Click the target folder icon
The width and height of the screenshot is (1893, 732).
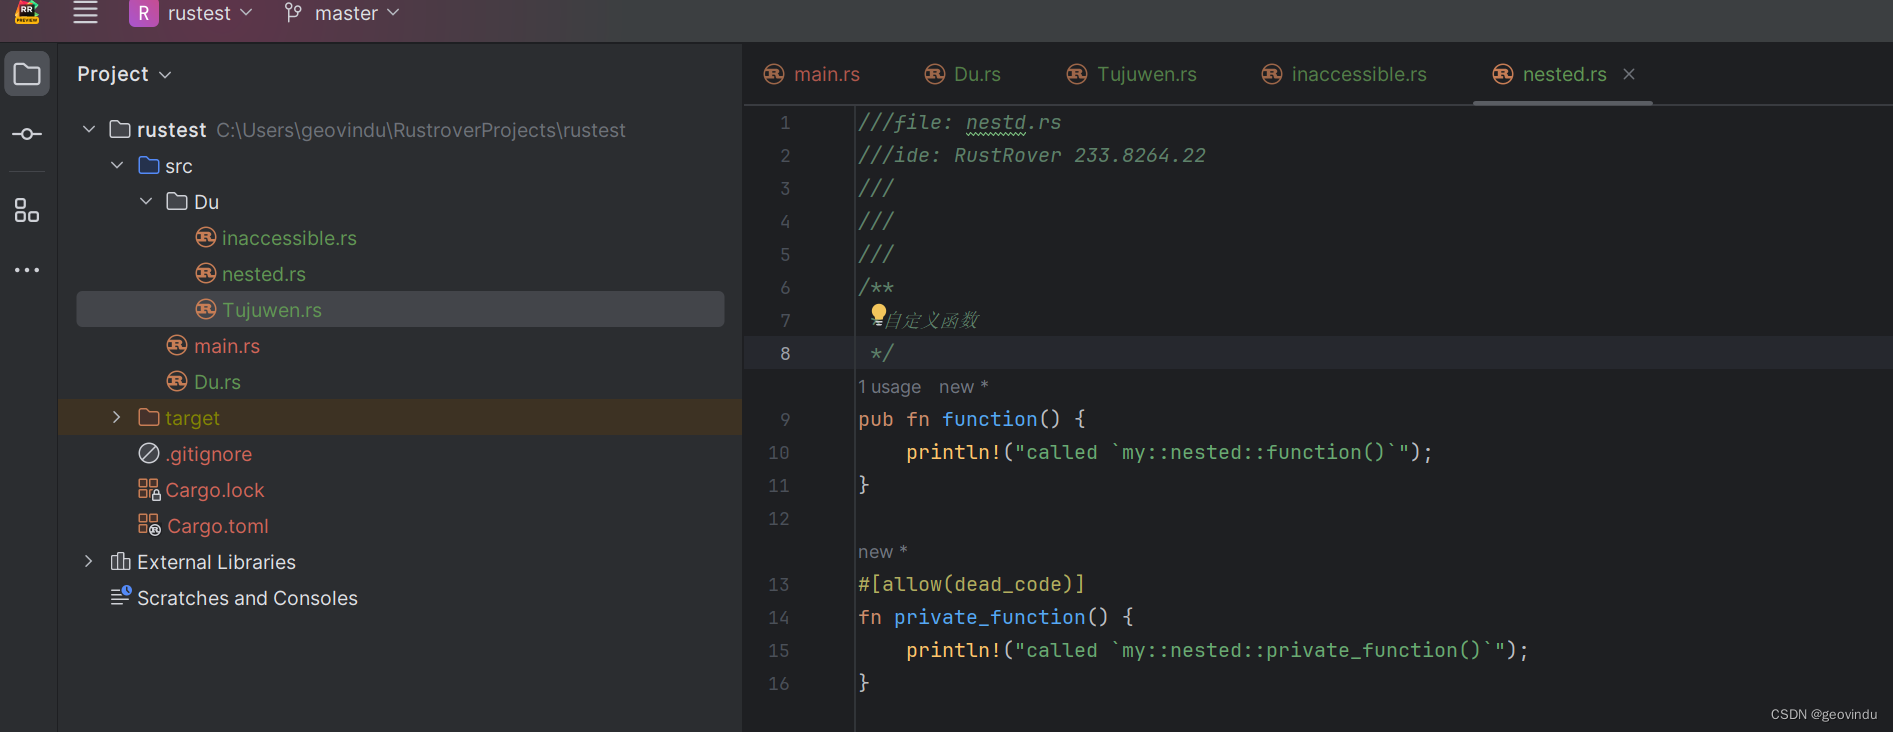pyautogui.click(x=149, y=417)
